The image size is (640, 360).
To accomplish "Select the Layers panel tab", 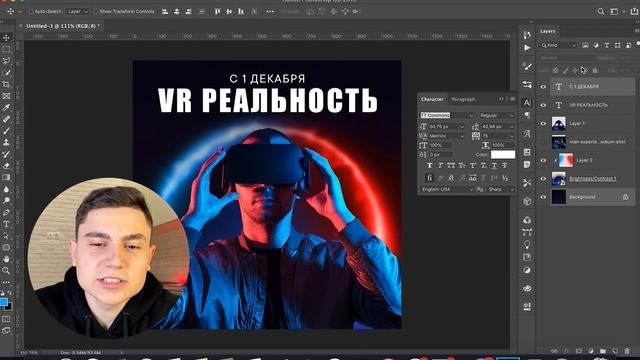I will point(547,31).
